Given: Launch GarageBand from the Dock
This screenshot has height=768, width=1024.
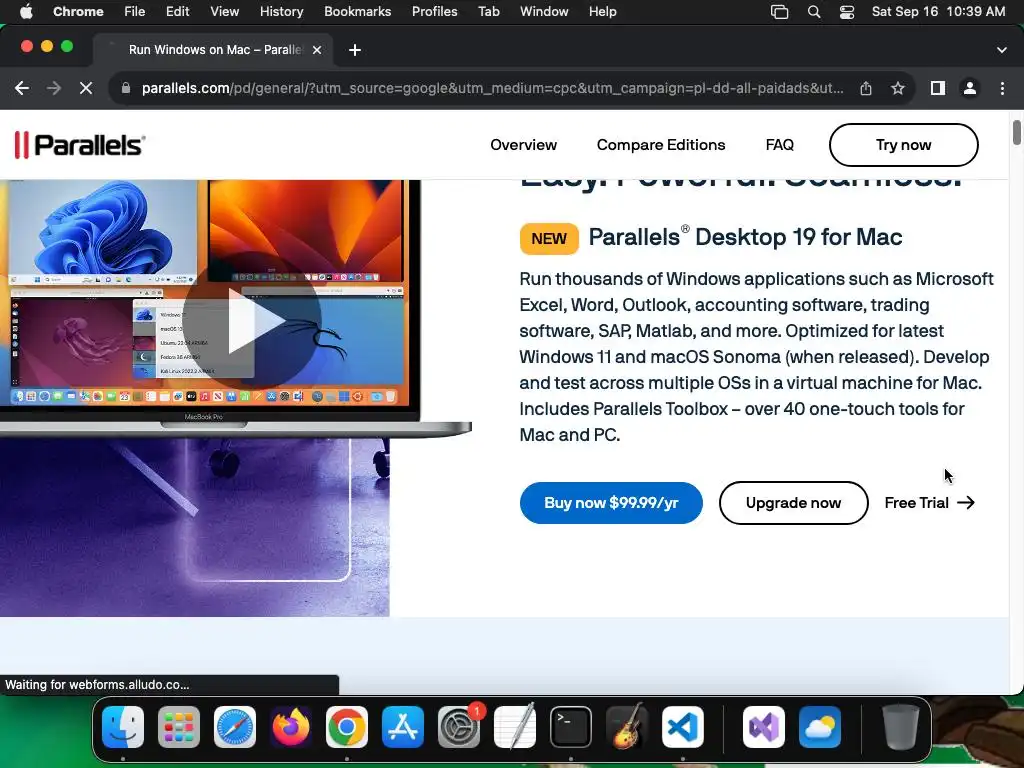Looking at the screenshot, I should click(627, 727).
